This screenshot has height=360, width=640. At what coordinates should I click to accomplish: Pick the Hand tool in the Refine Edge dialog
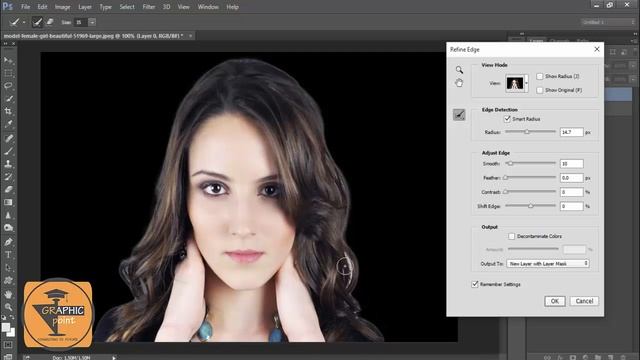click(459, 83)
